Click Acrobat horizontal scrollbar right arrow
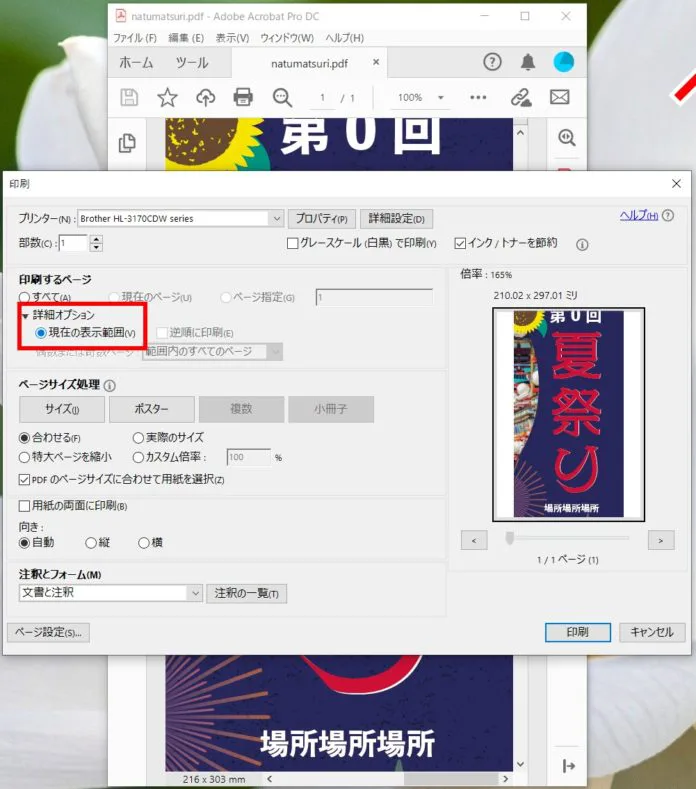Viewport: 696px width, 789px height. point(505,779)
